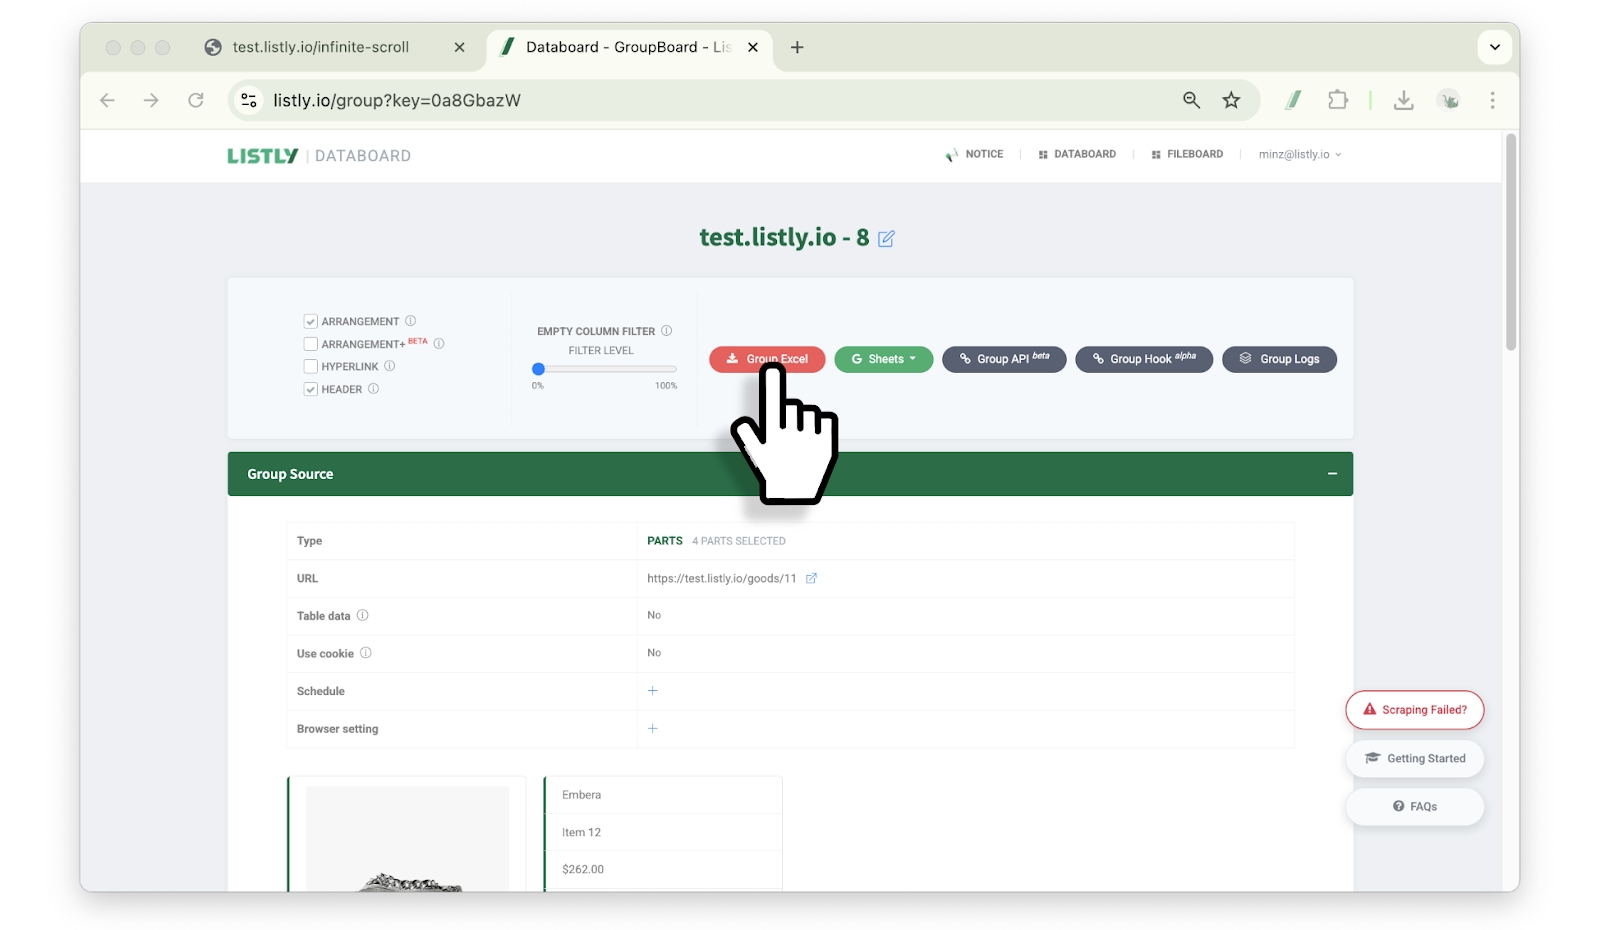Click plus icon in Schedule row
Viewport: 1600px width, 930px height.
652,691
